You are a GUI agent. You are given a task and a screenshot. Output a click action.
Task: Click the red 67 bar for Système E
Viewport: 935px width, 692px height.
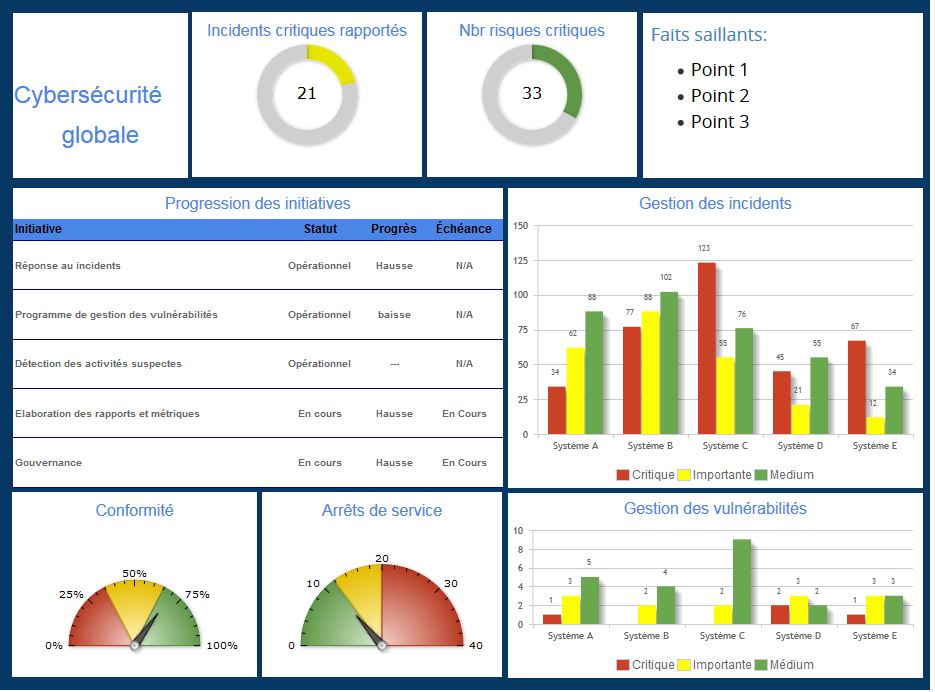857,387
